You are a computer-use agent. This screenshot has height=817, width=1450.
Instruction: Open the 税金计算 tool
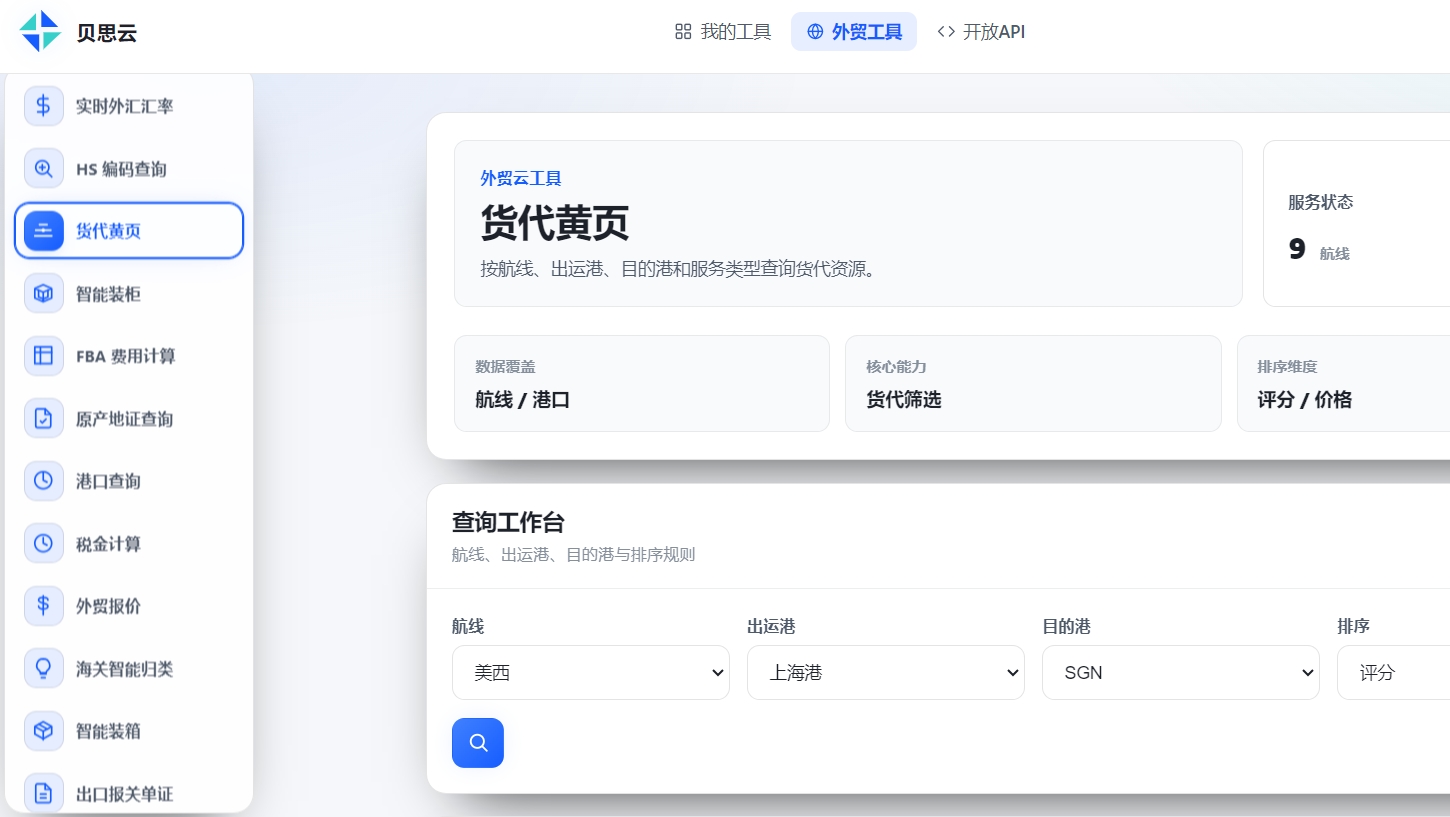coord(129,544)
